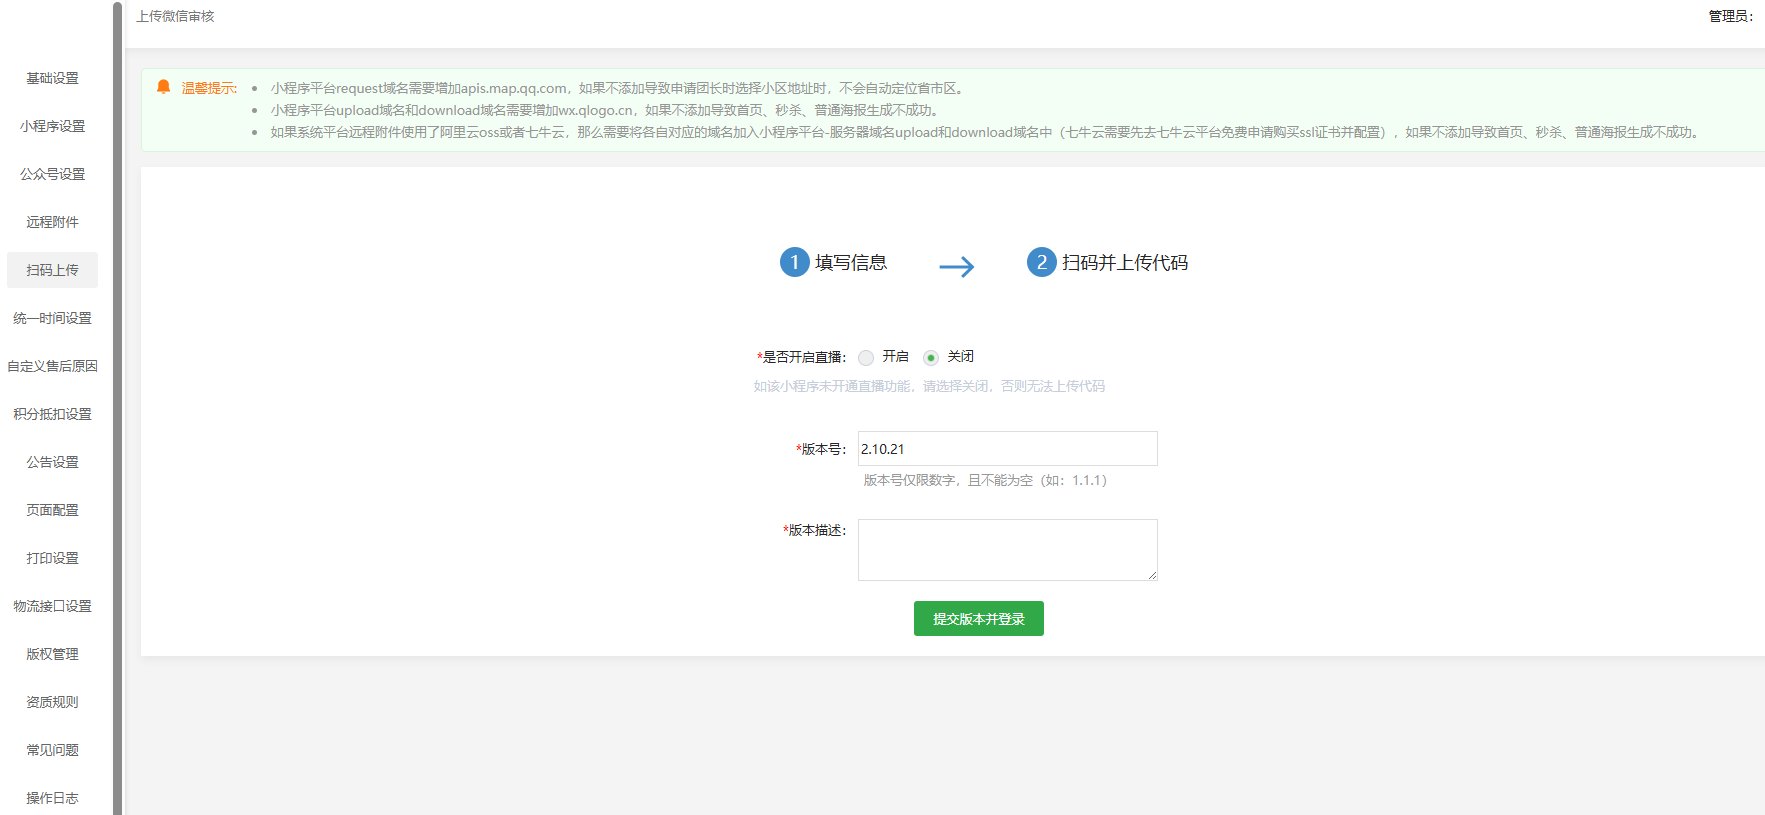Open 远程附件 settings

(x=52, y=222)
